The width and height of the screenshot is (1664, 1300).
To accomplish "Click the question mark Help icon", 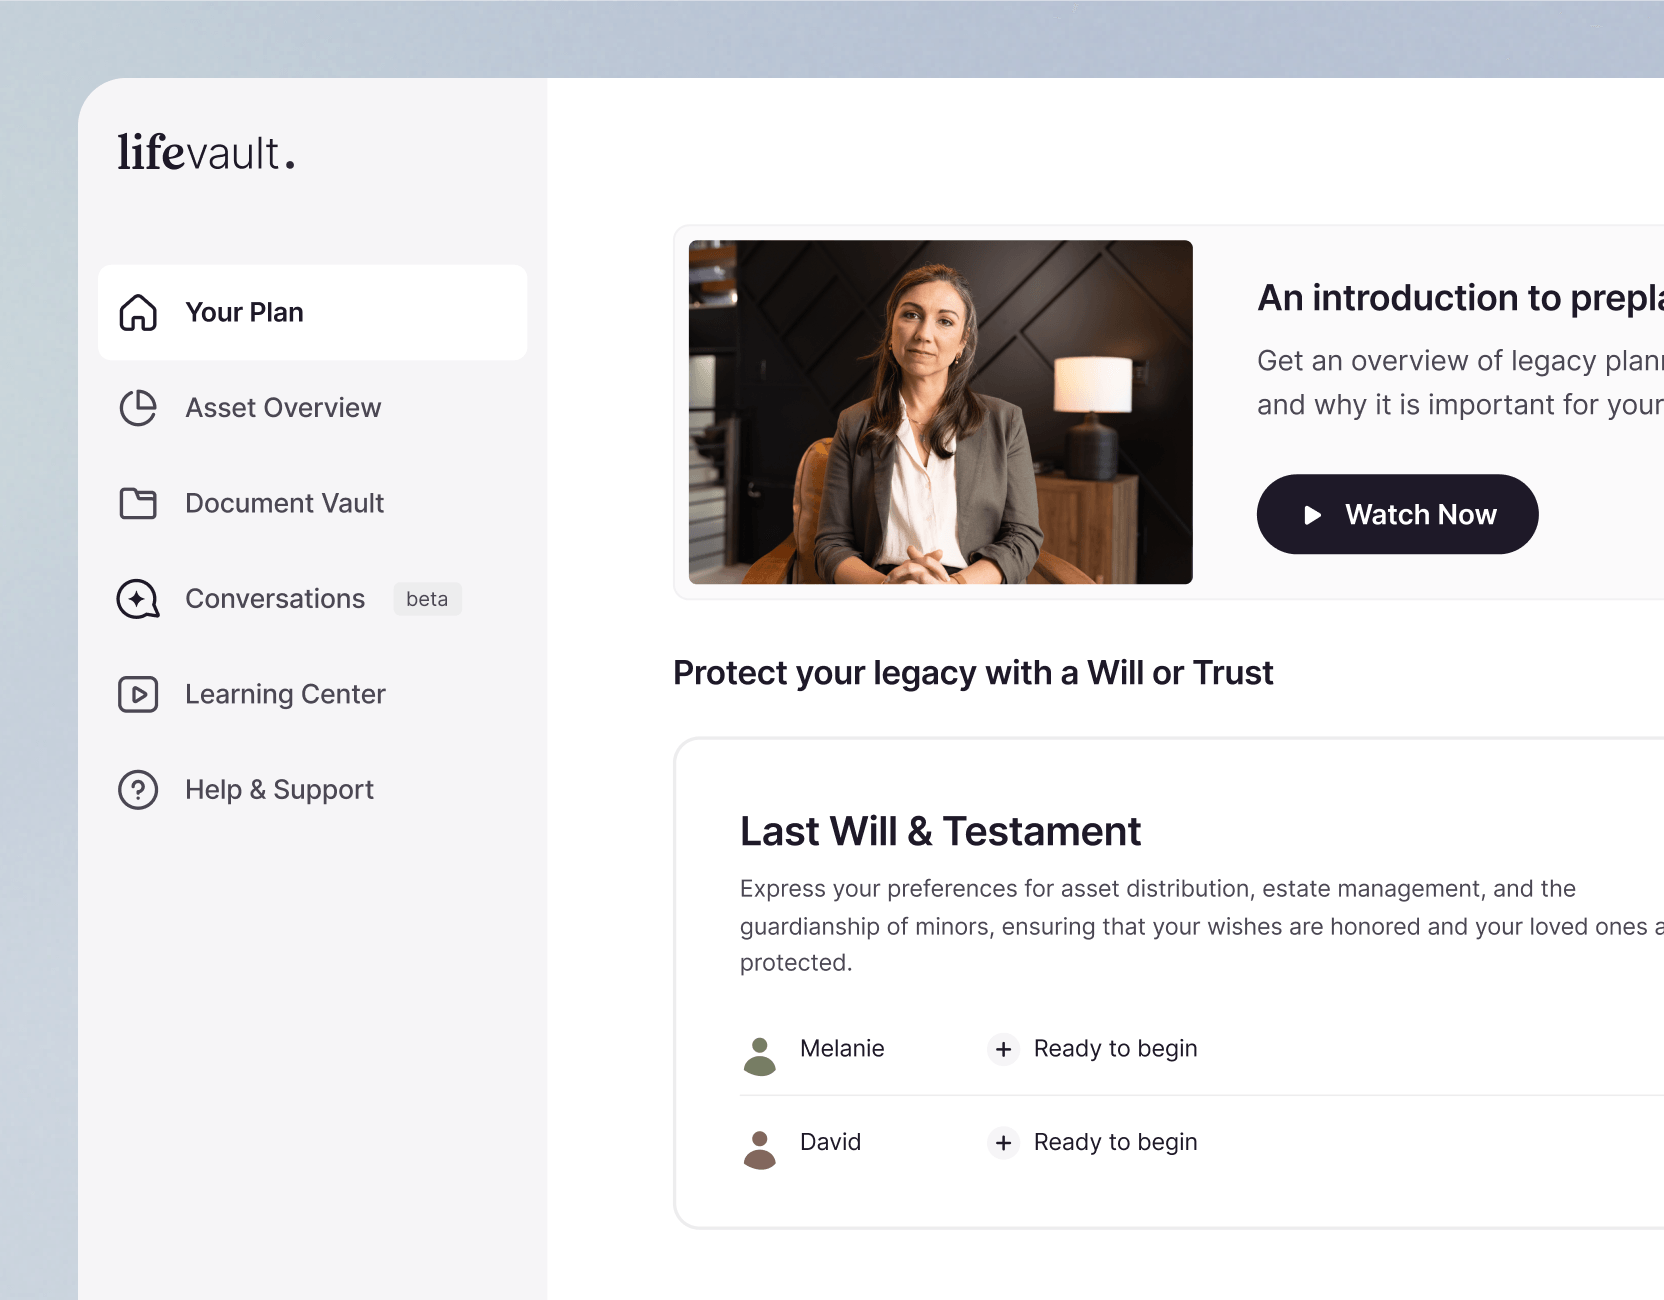I will pos(138,790).
